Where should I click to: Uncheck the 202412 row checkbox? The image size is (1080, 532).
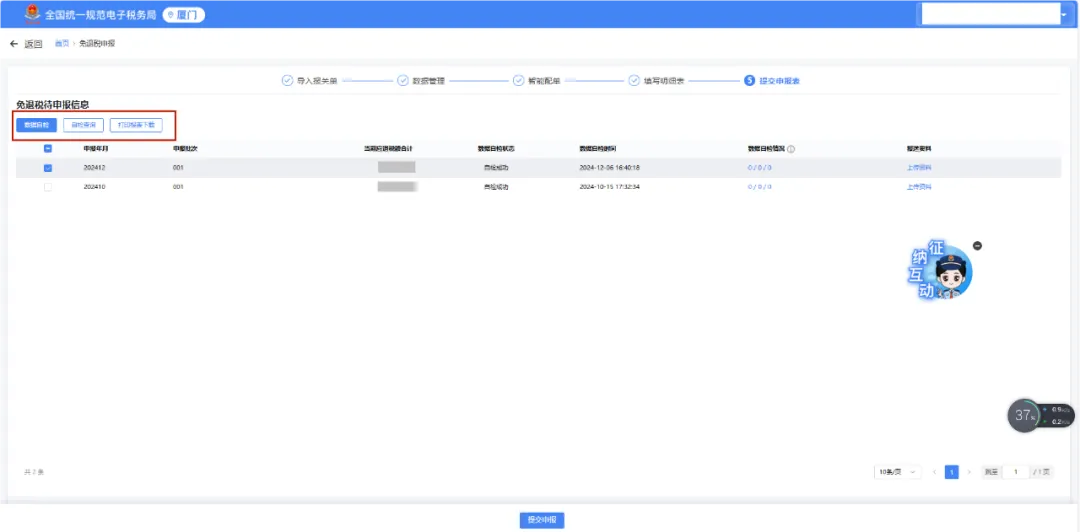48,167
